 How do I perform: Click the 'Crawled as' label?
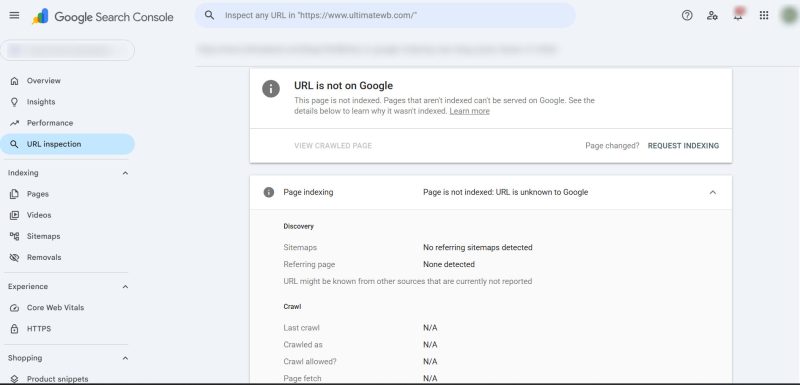(x=303, y=345)
